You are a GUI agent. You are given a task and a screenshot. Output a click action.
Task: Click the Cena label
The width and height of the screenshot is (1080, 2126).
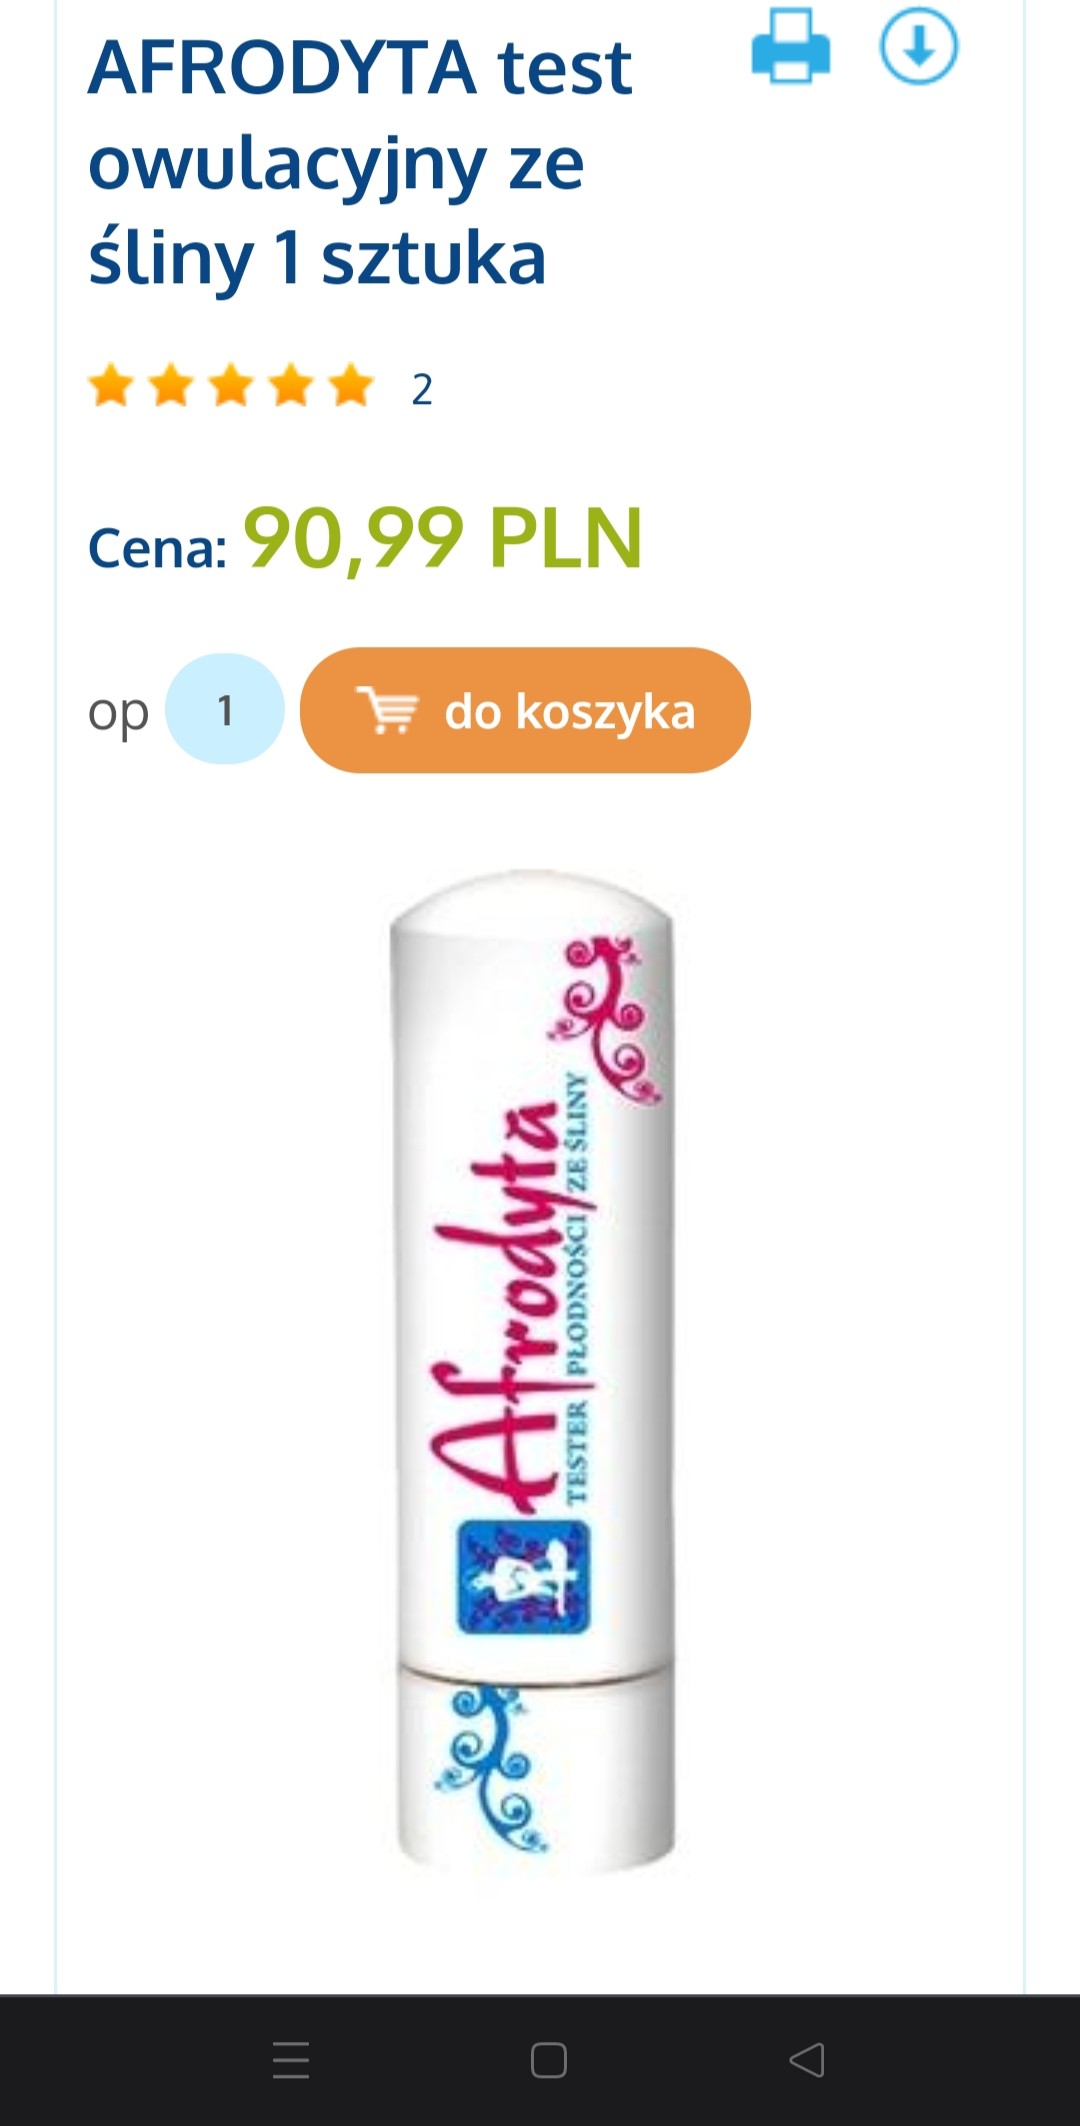tap(158, 548)
